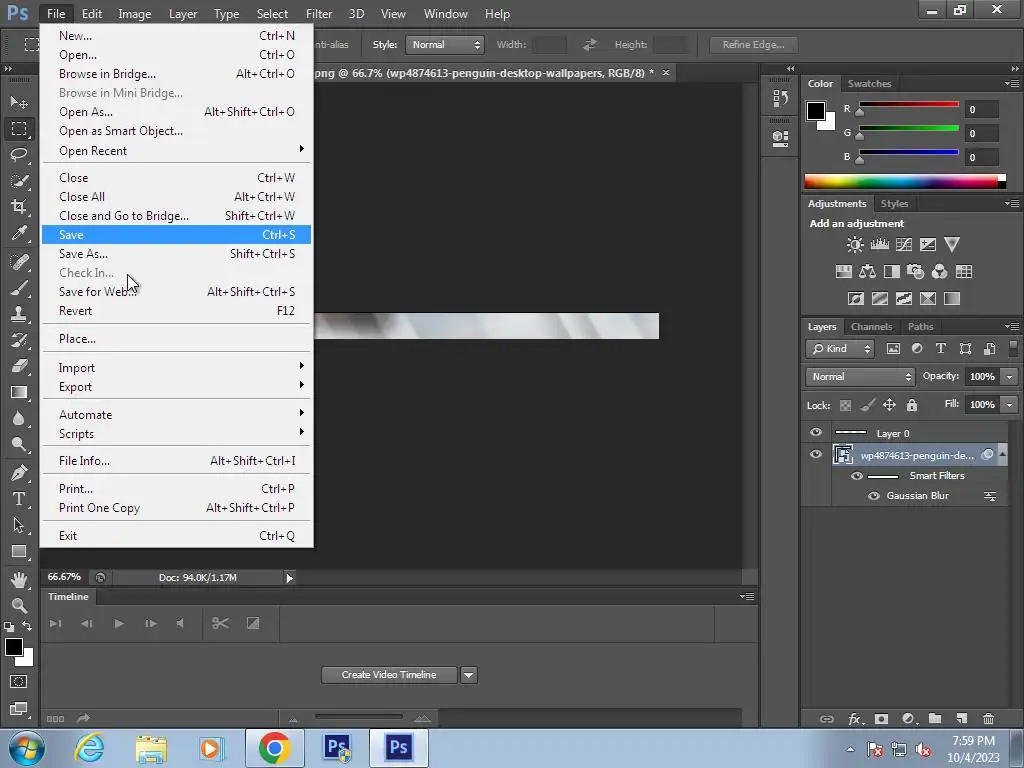The width and height of the screenshot is (1024, 768).
Task: Add a Color Balance adjustment
Action: click(x=867, y=272)
